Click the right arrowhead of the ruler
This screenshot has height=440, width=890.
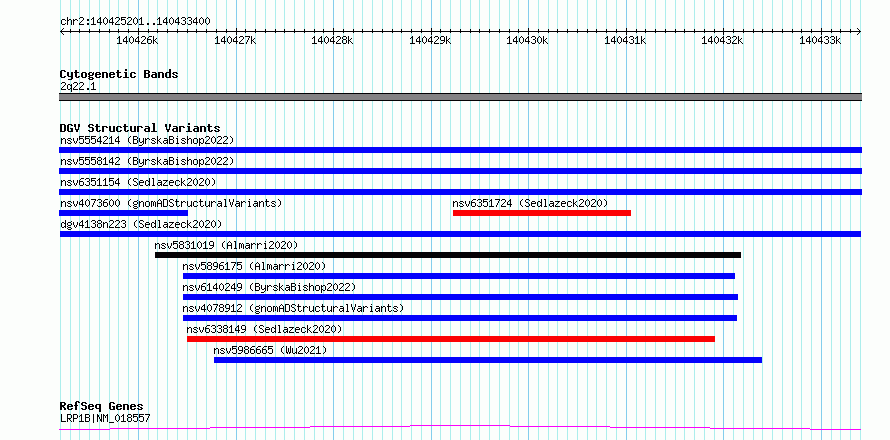click(859, 31)
